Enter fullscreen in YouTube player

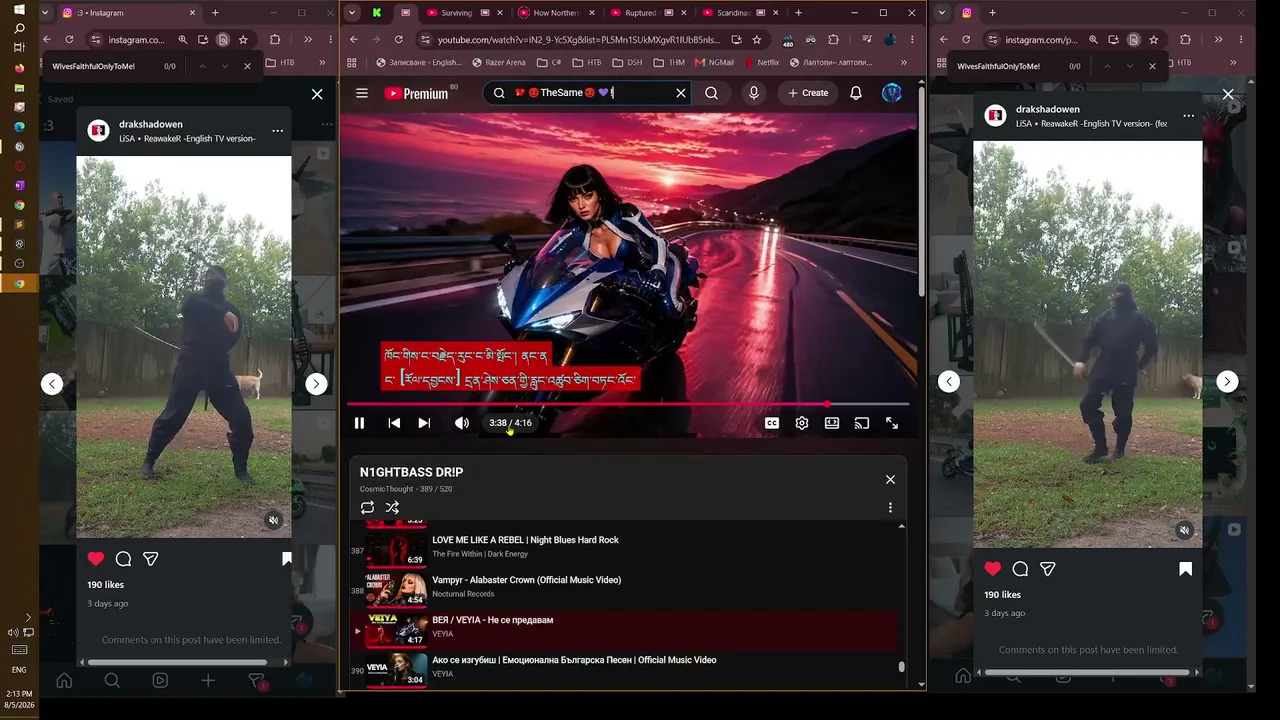coord(892,423)
